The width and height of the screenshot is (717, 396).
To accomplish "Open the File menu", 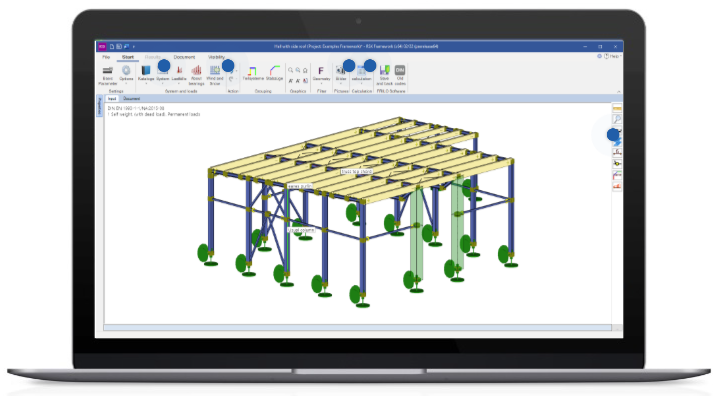I will pos(106,57).
